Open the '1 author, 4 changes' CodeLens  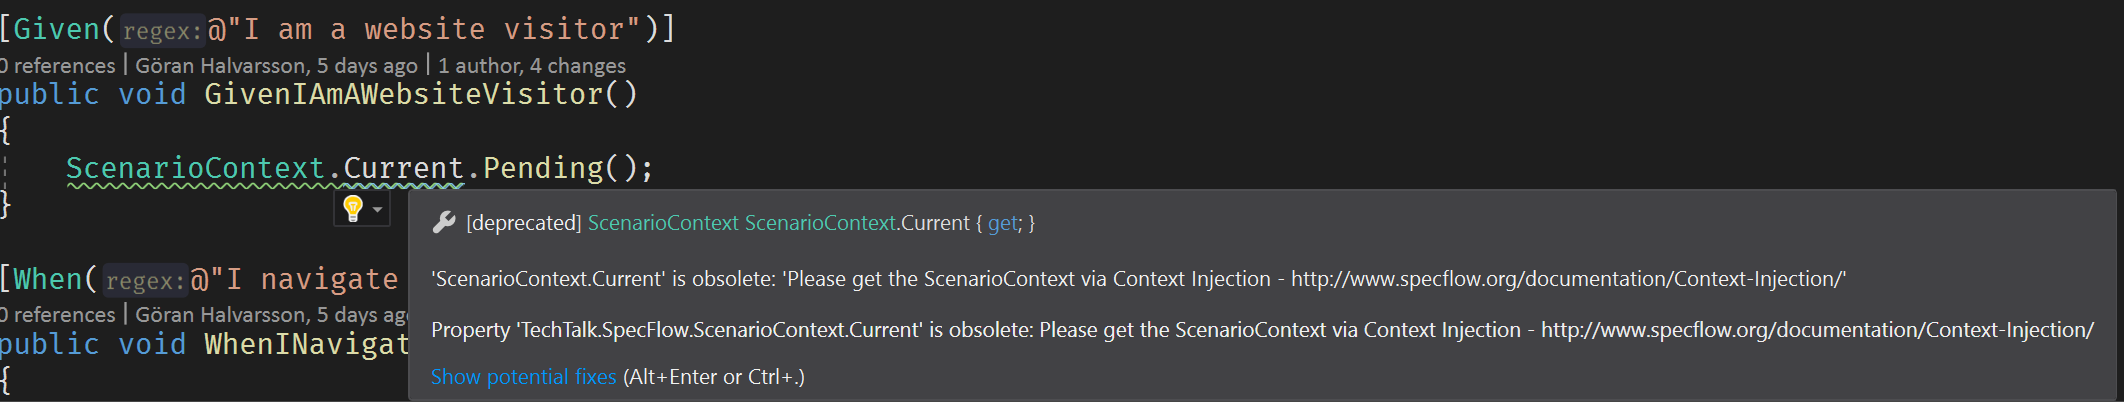532,66
